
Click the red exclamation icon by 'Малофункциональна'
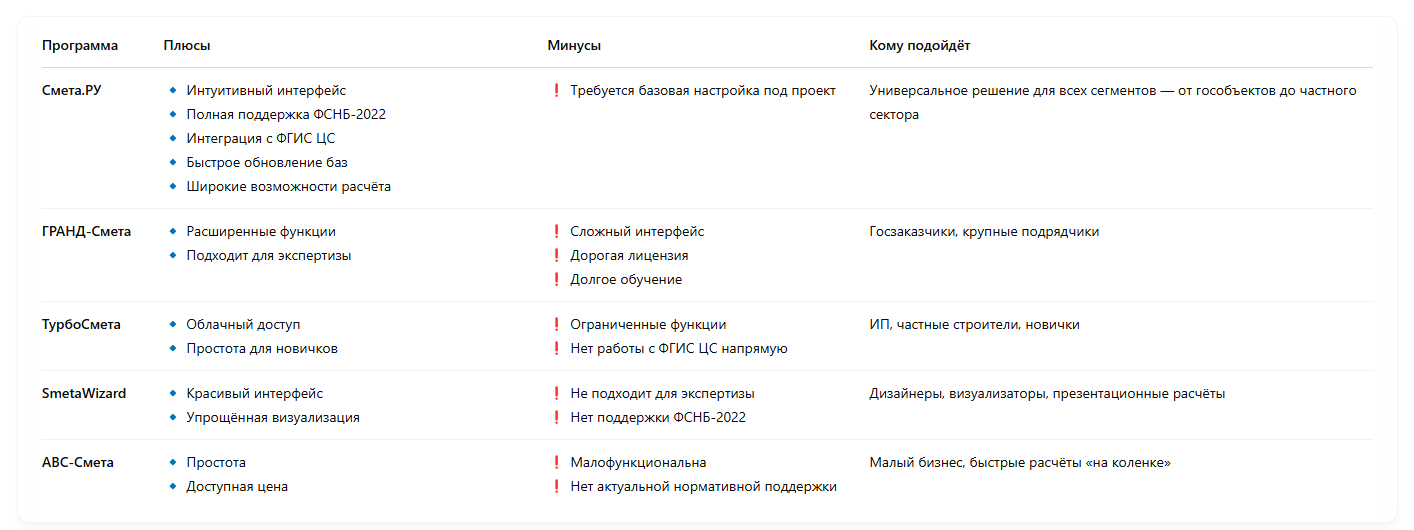click(x=556, y=462)
